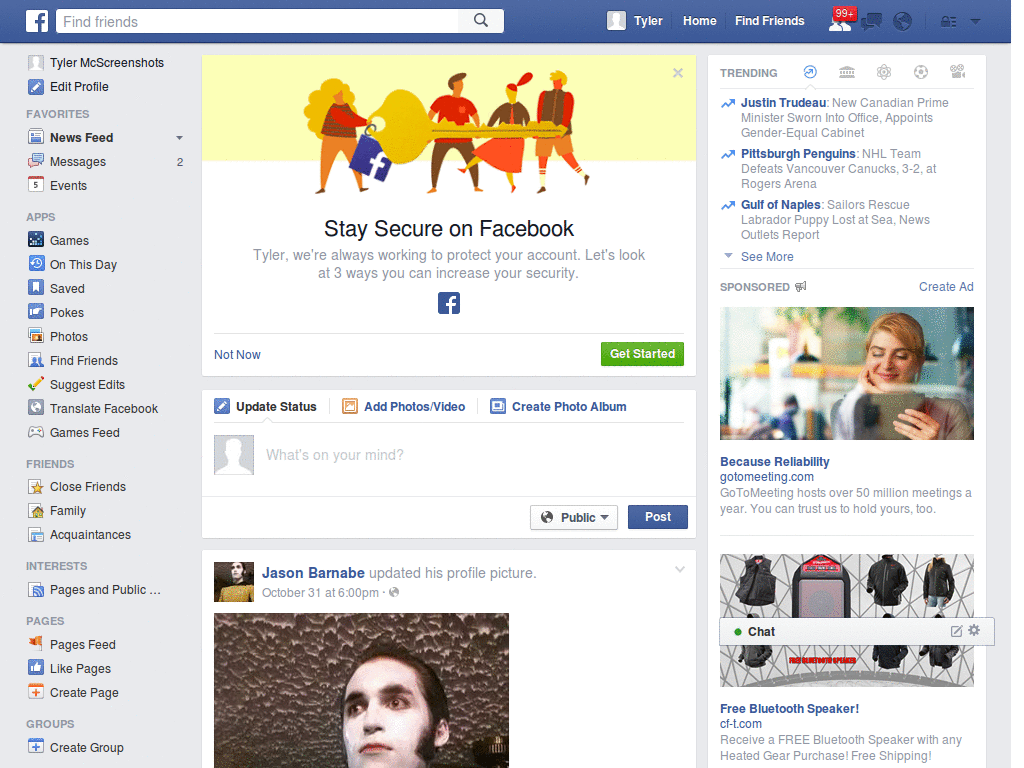Click the What's on your mind field
The width and height of the screenshot is (1024, 768).
(x=400, y=455)
